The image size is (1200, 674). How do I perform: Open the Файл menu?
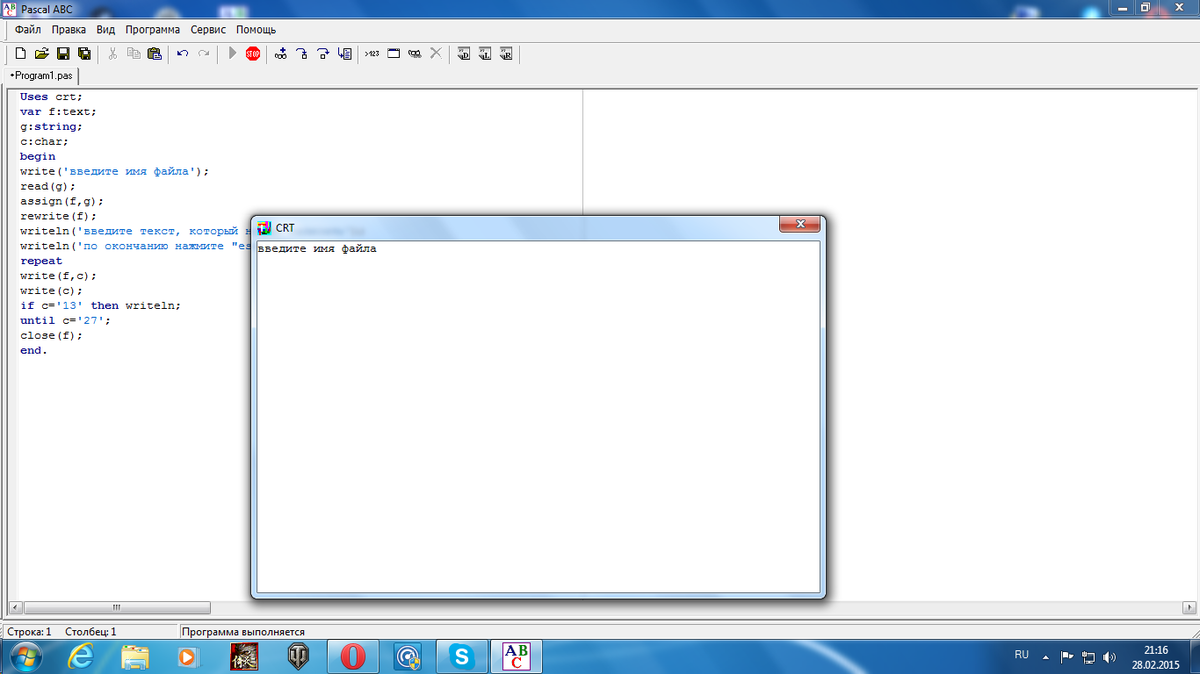coord(28,30)
